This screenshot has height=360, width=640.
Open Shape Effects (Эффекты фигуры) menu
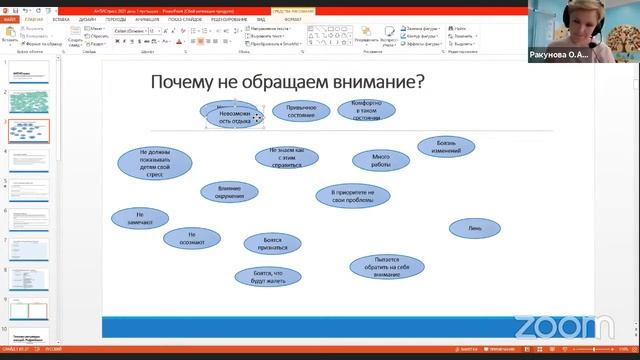coord(421,43)
